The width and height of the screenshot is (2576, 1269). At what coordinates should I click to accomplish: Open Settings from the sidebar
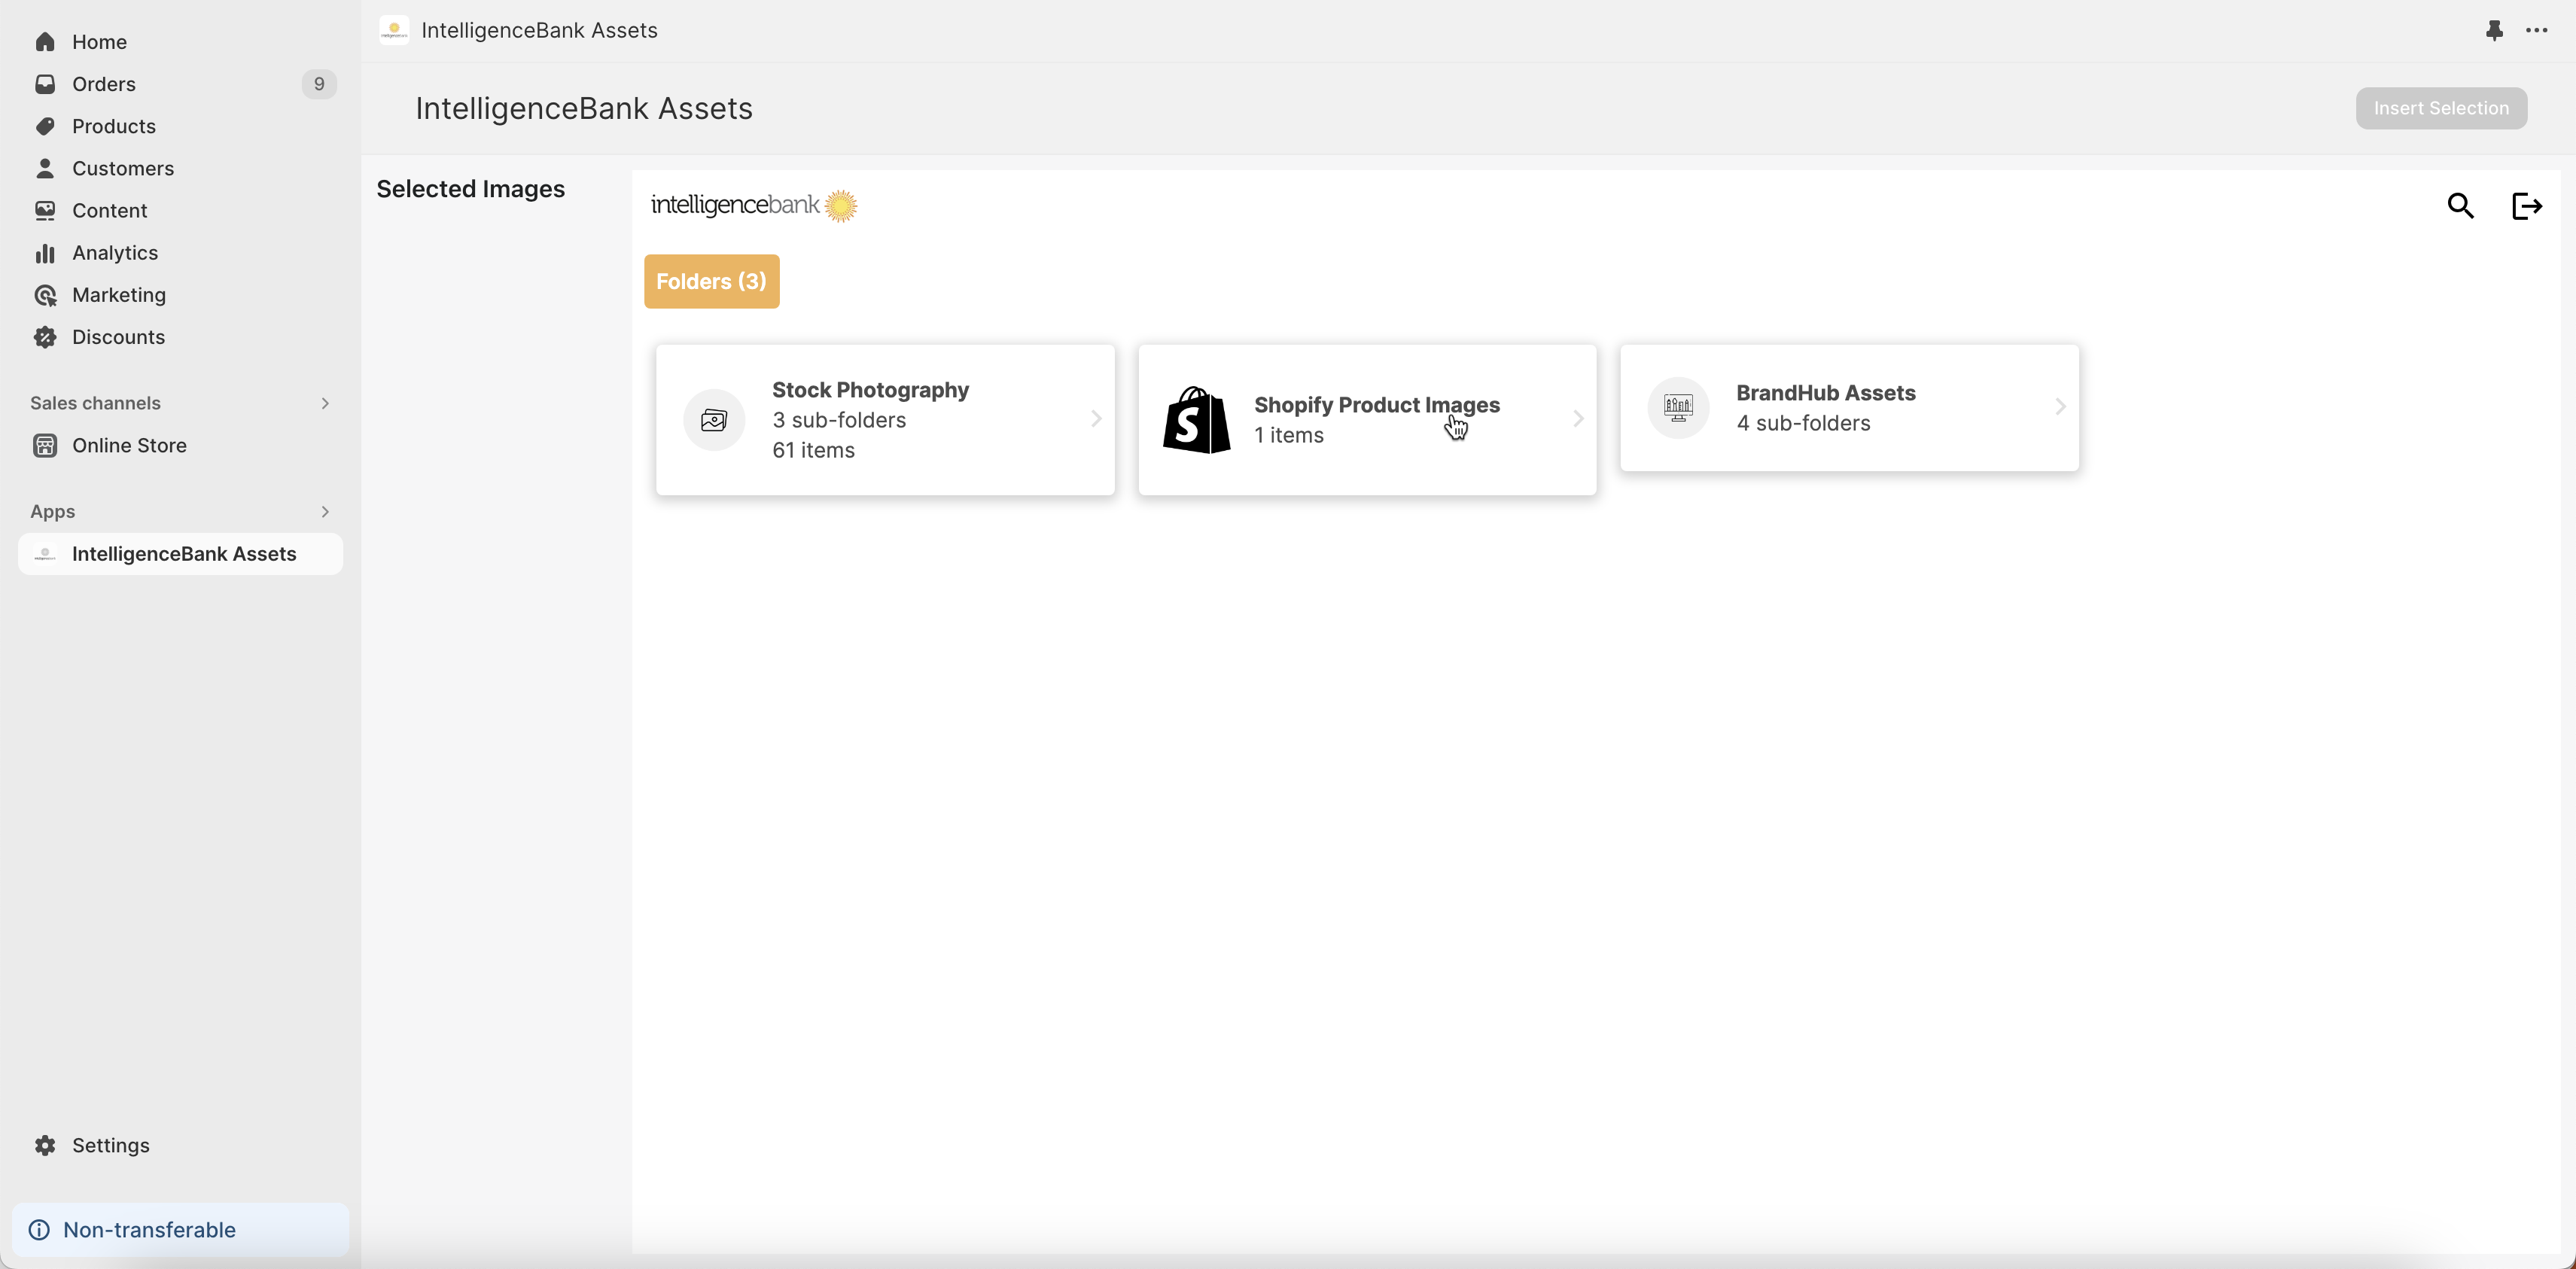tap(110, 1145)
